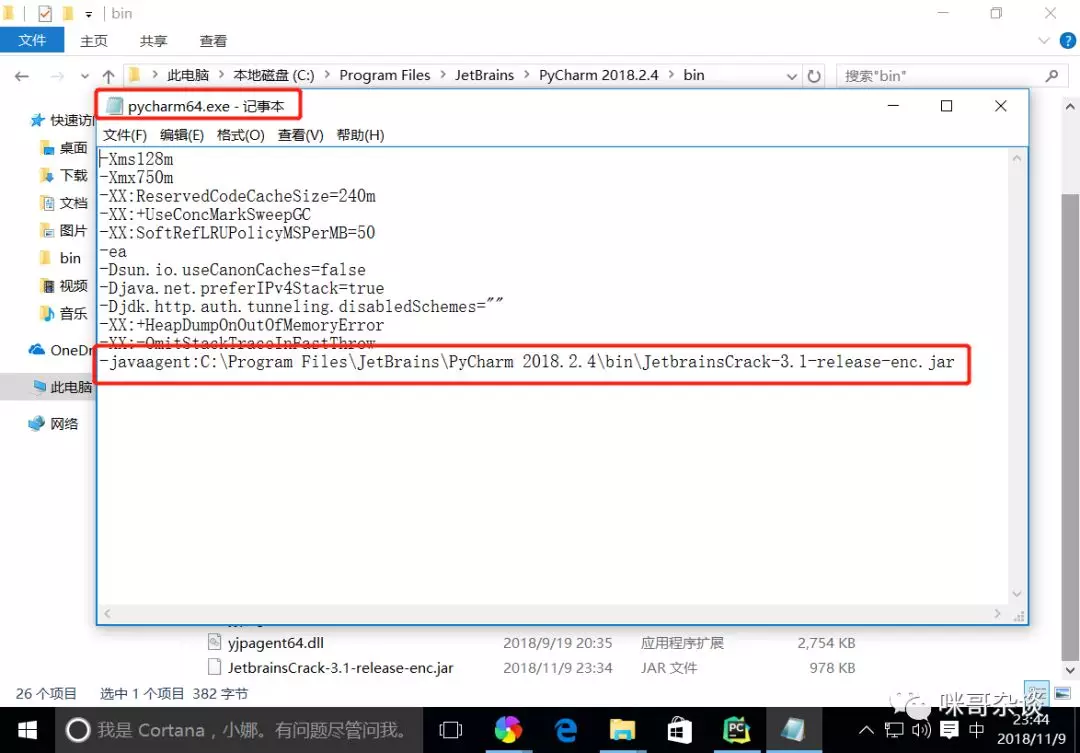1080x753 pixels.
Task: Open 视频 in navigation pane
Action: pos(64,285)
